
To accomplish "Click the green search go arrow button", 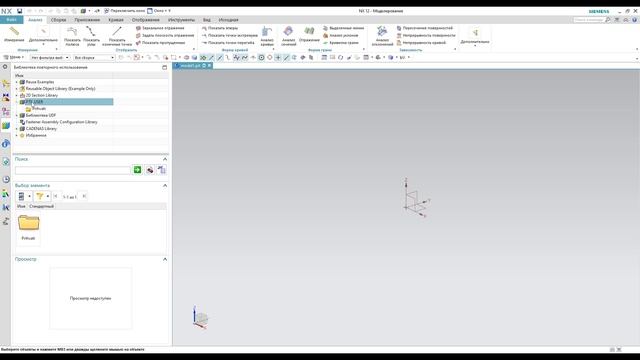I will pyautogui.click(x=137, y=170).
